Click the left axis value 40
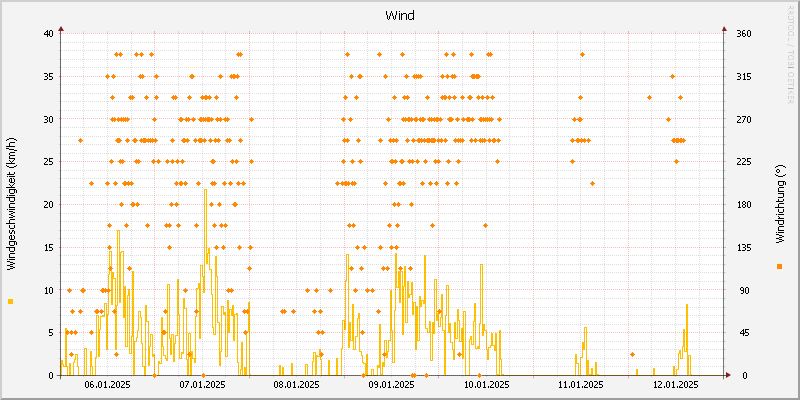This screenshot has width=800, height=400. [x=48, y=34]
